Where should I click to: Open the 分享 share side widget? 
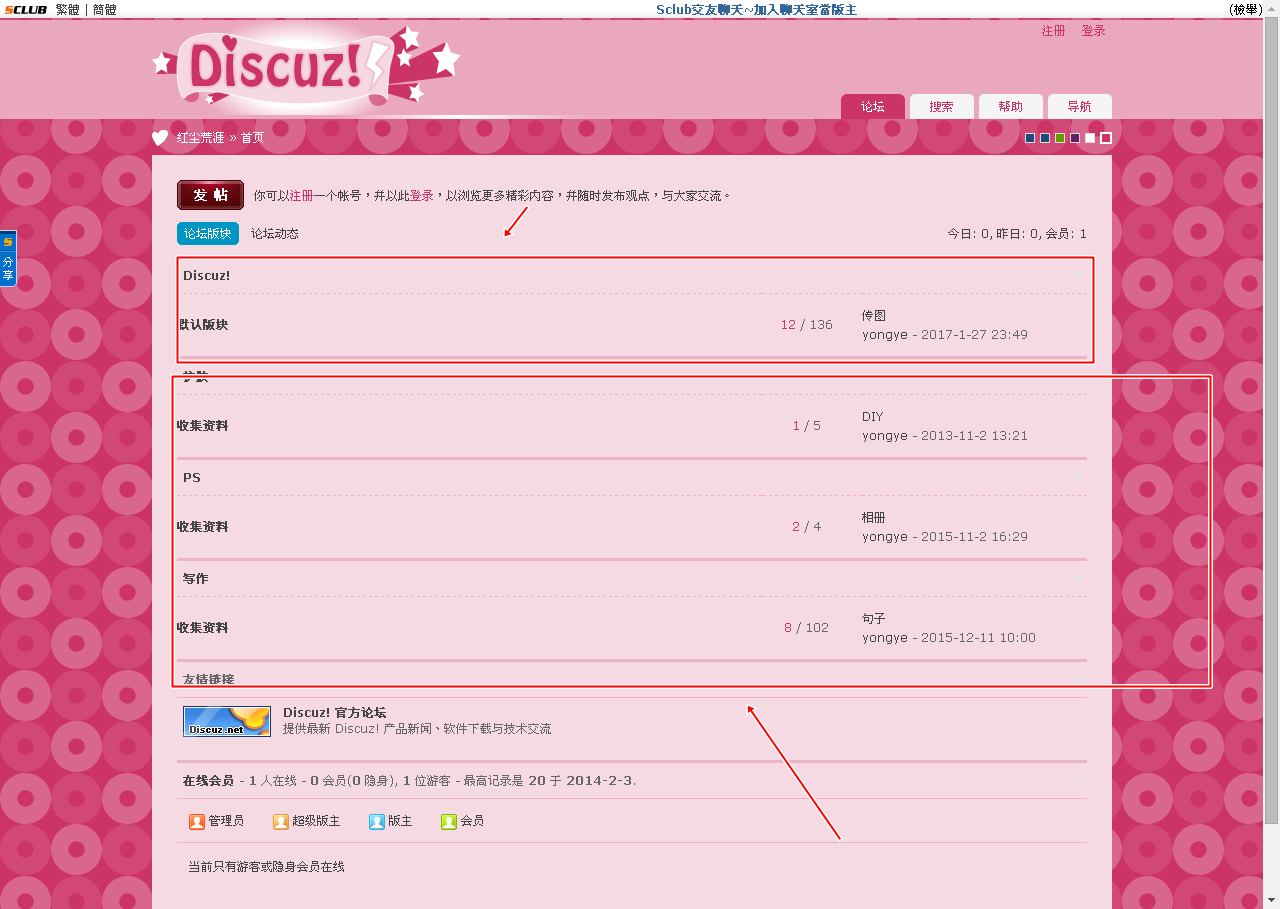coord(8,259)
